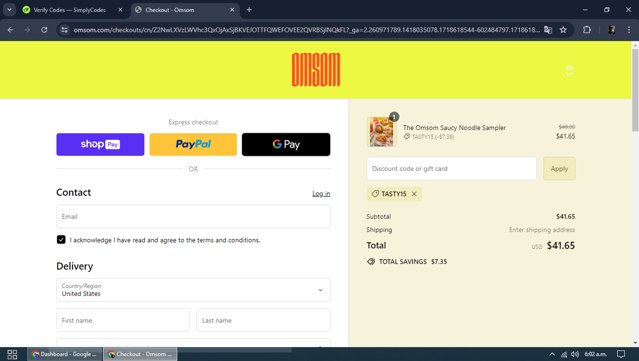
Task: Open the Windows Start button
Action: [12, 354]
